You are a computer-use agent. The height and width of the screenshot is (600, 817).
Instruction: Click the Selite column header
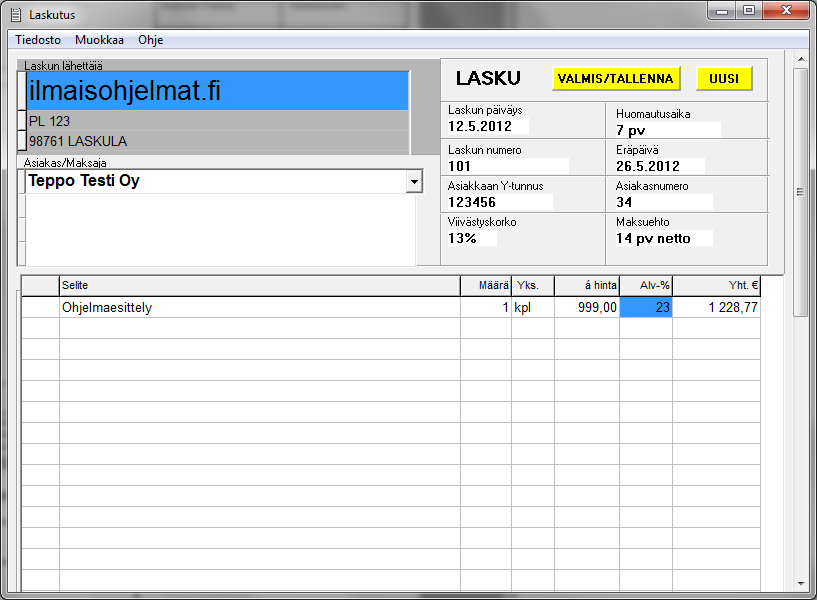pyautogui.click(x=259, y=285)
